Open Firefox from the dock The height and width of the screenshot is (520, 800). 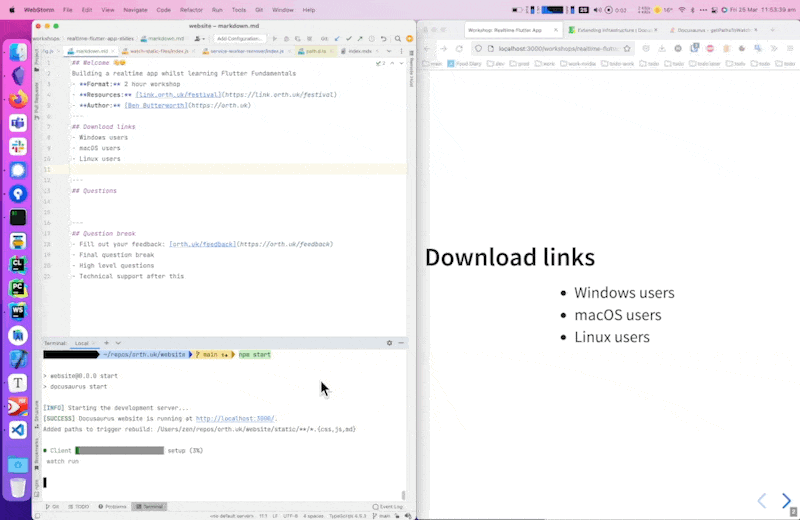[x=18, y=99]
